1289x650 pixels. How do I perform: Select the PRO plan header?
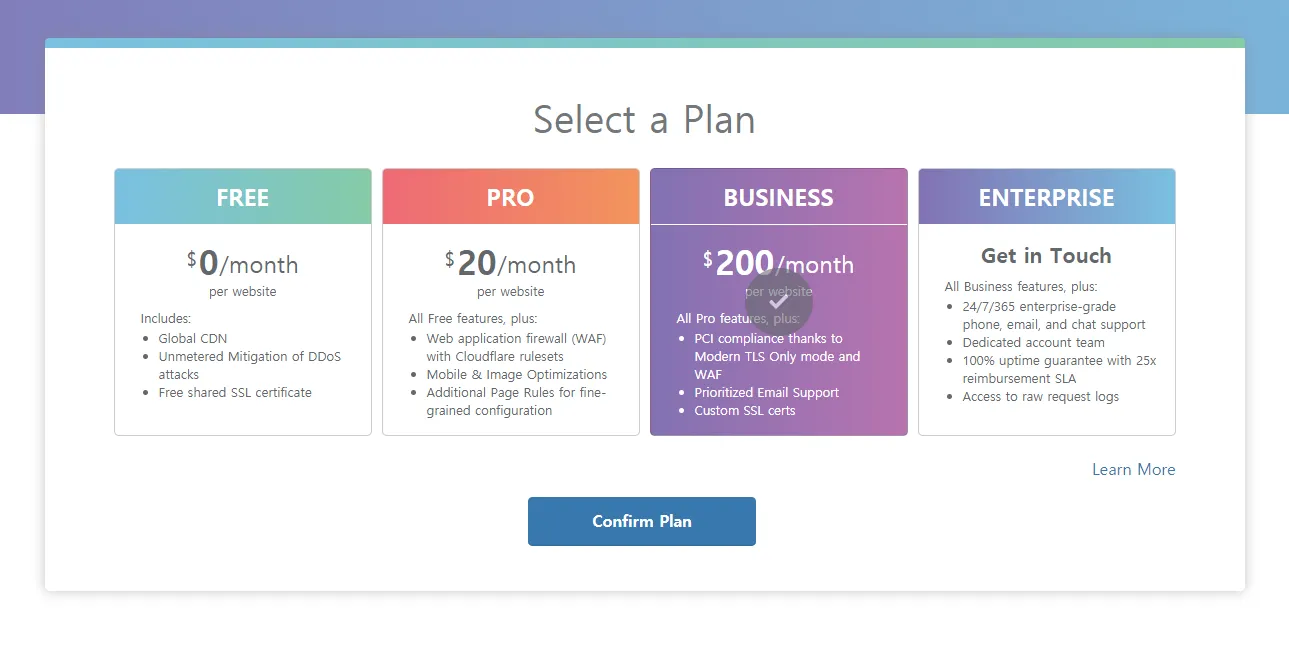[x=511, y=197]
